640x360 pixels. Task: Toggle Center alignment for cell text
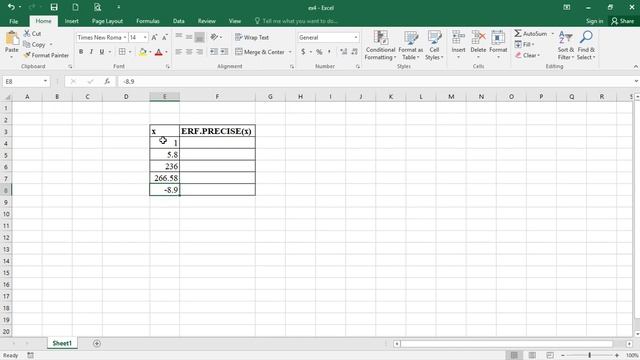[189, 52]
